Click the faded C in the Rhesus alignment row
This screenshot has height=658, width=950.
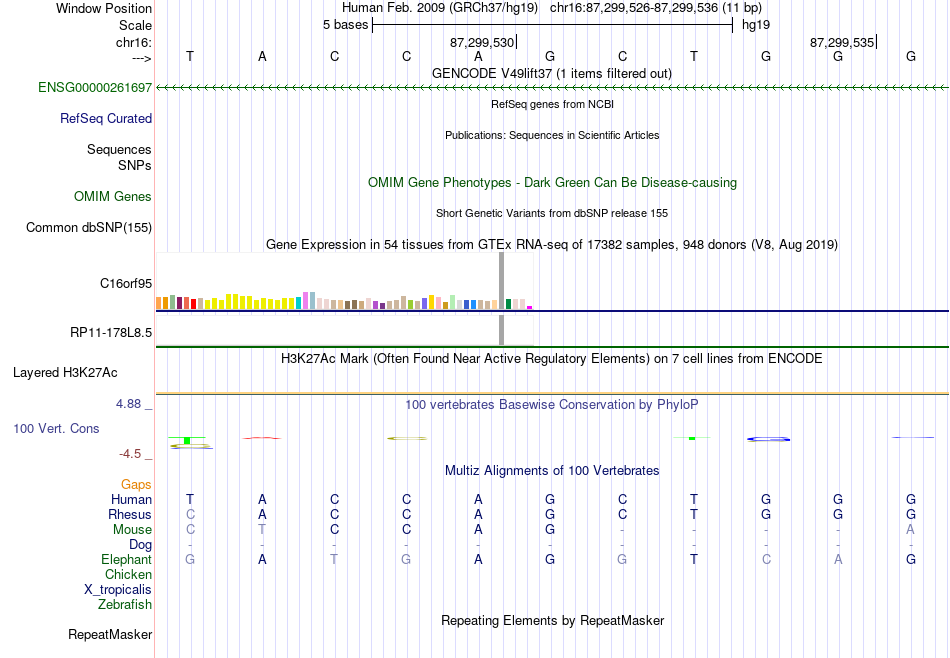[x=190, y=514]
